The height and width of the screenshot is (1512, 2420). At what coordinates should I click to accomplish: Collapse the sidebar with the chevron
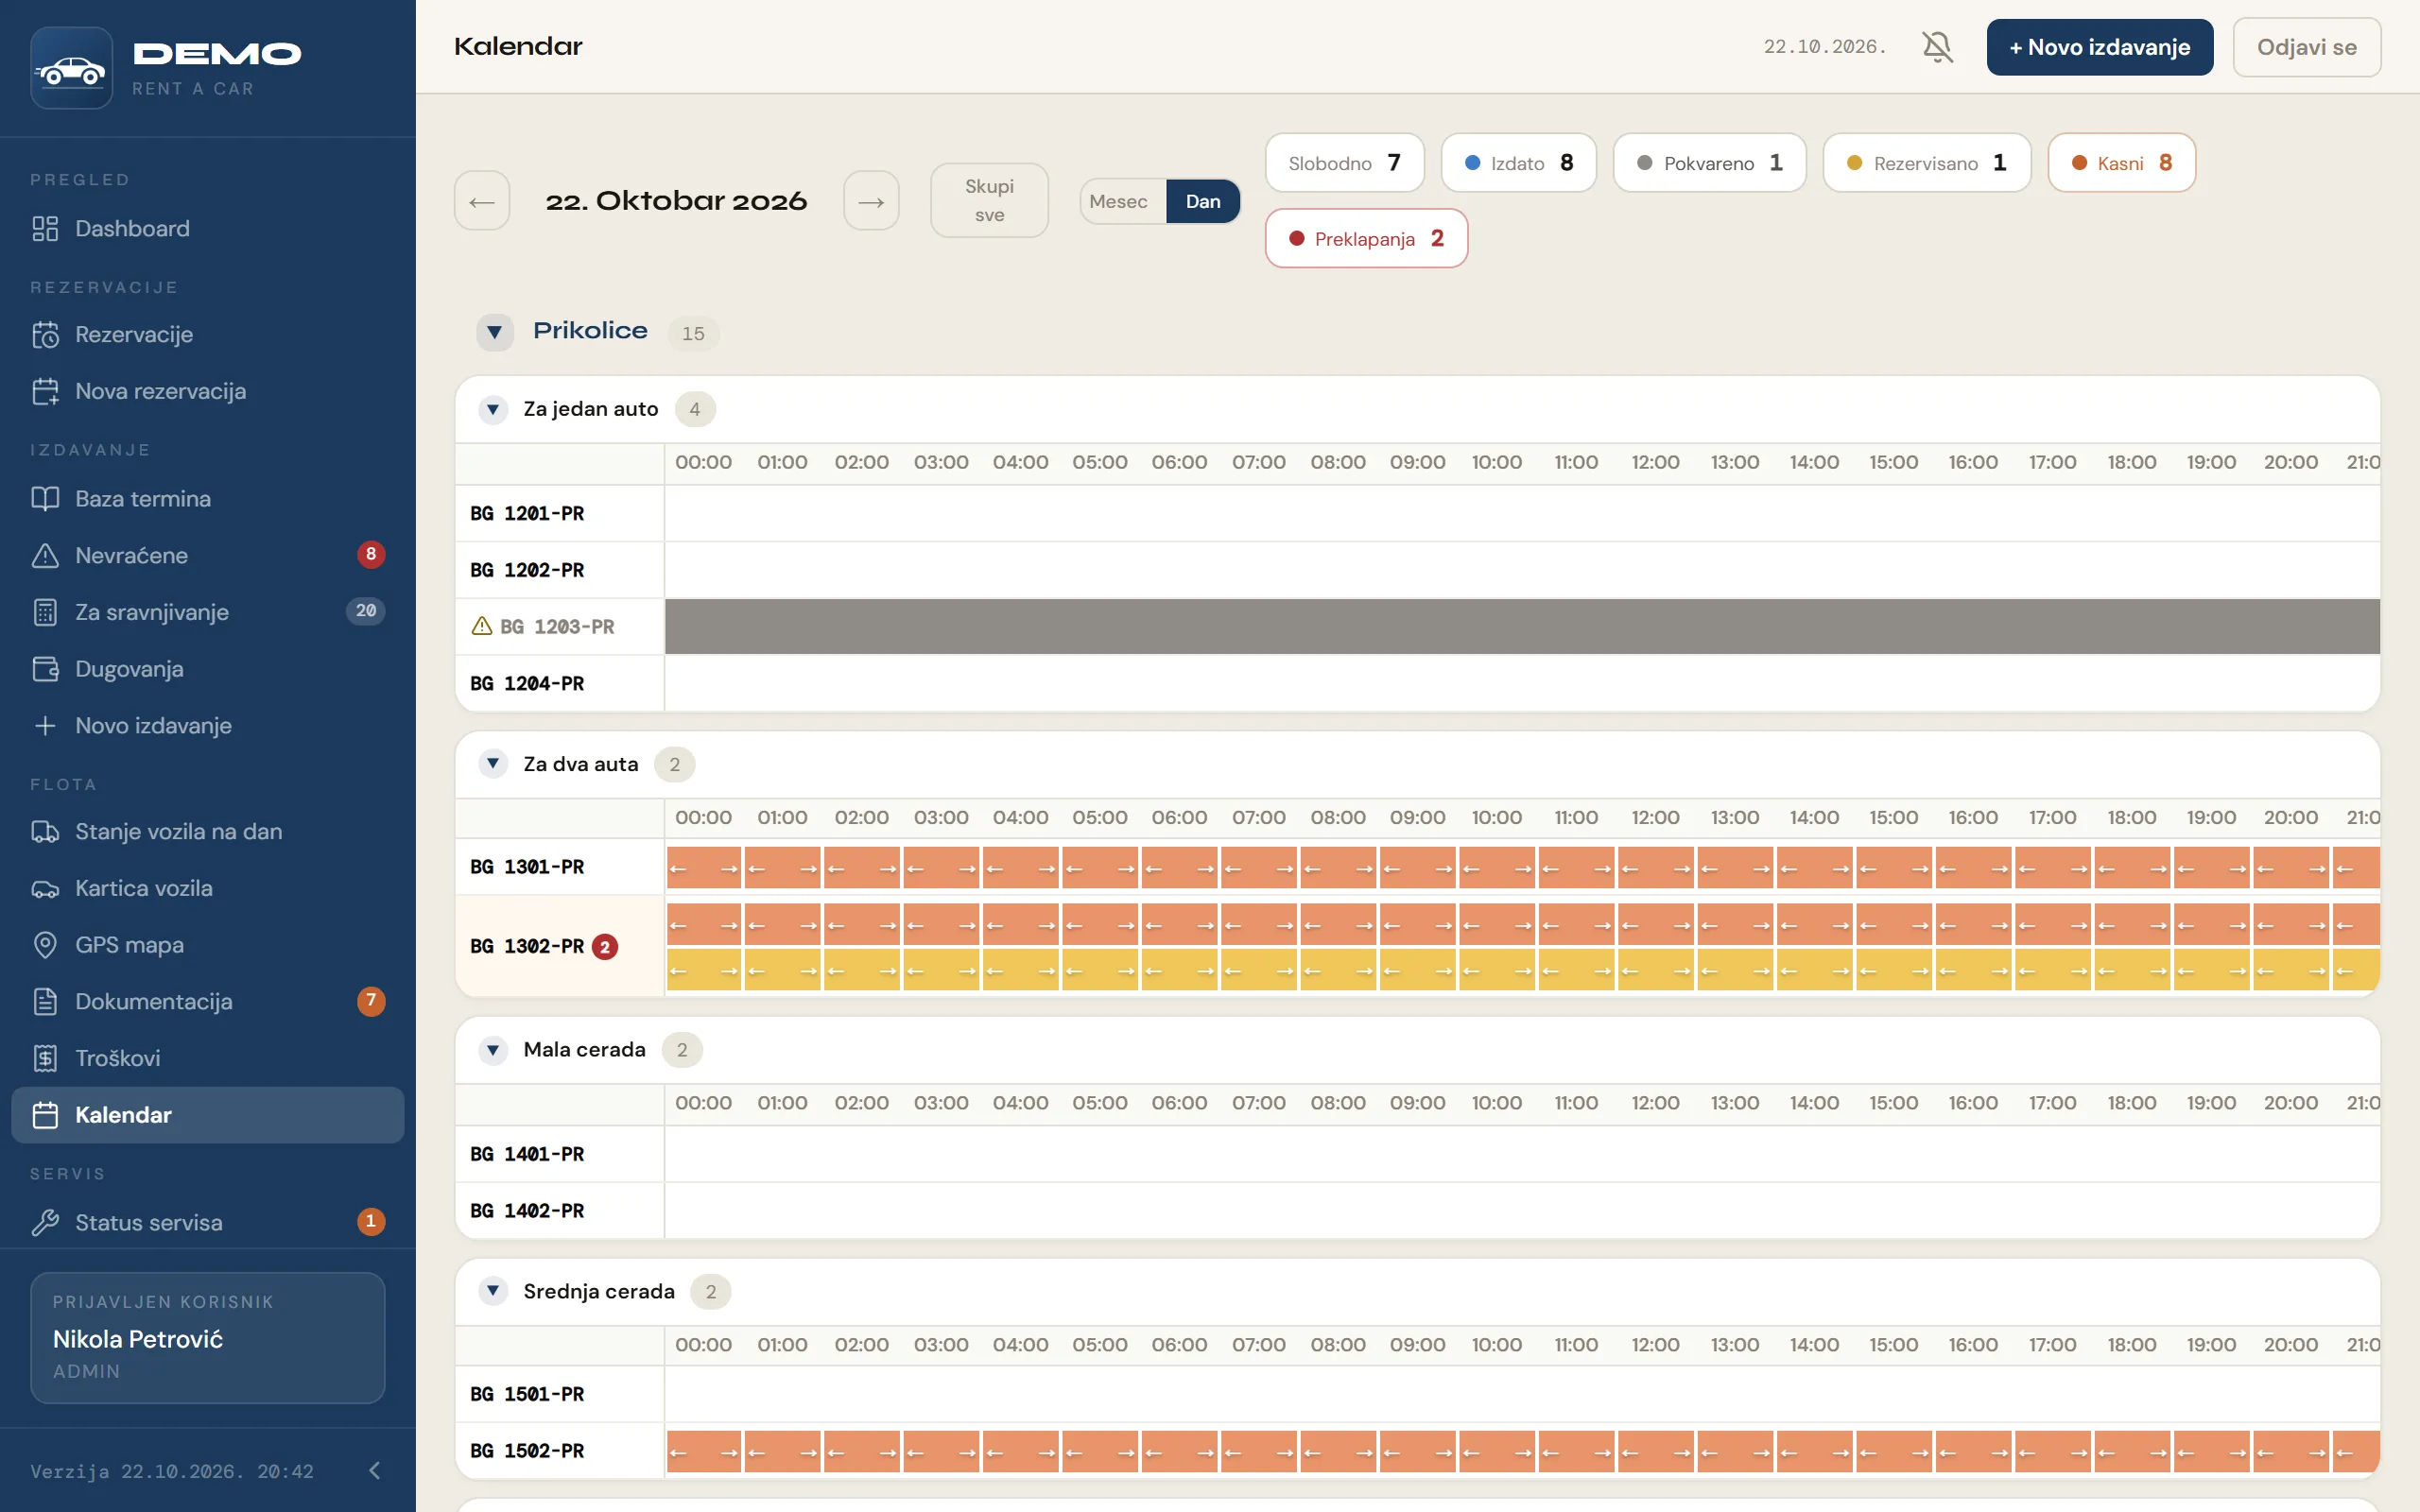375,1470
